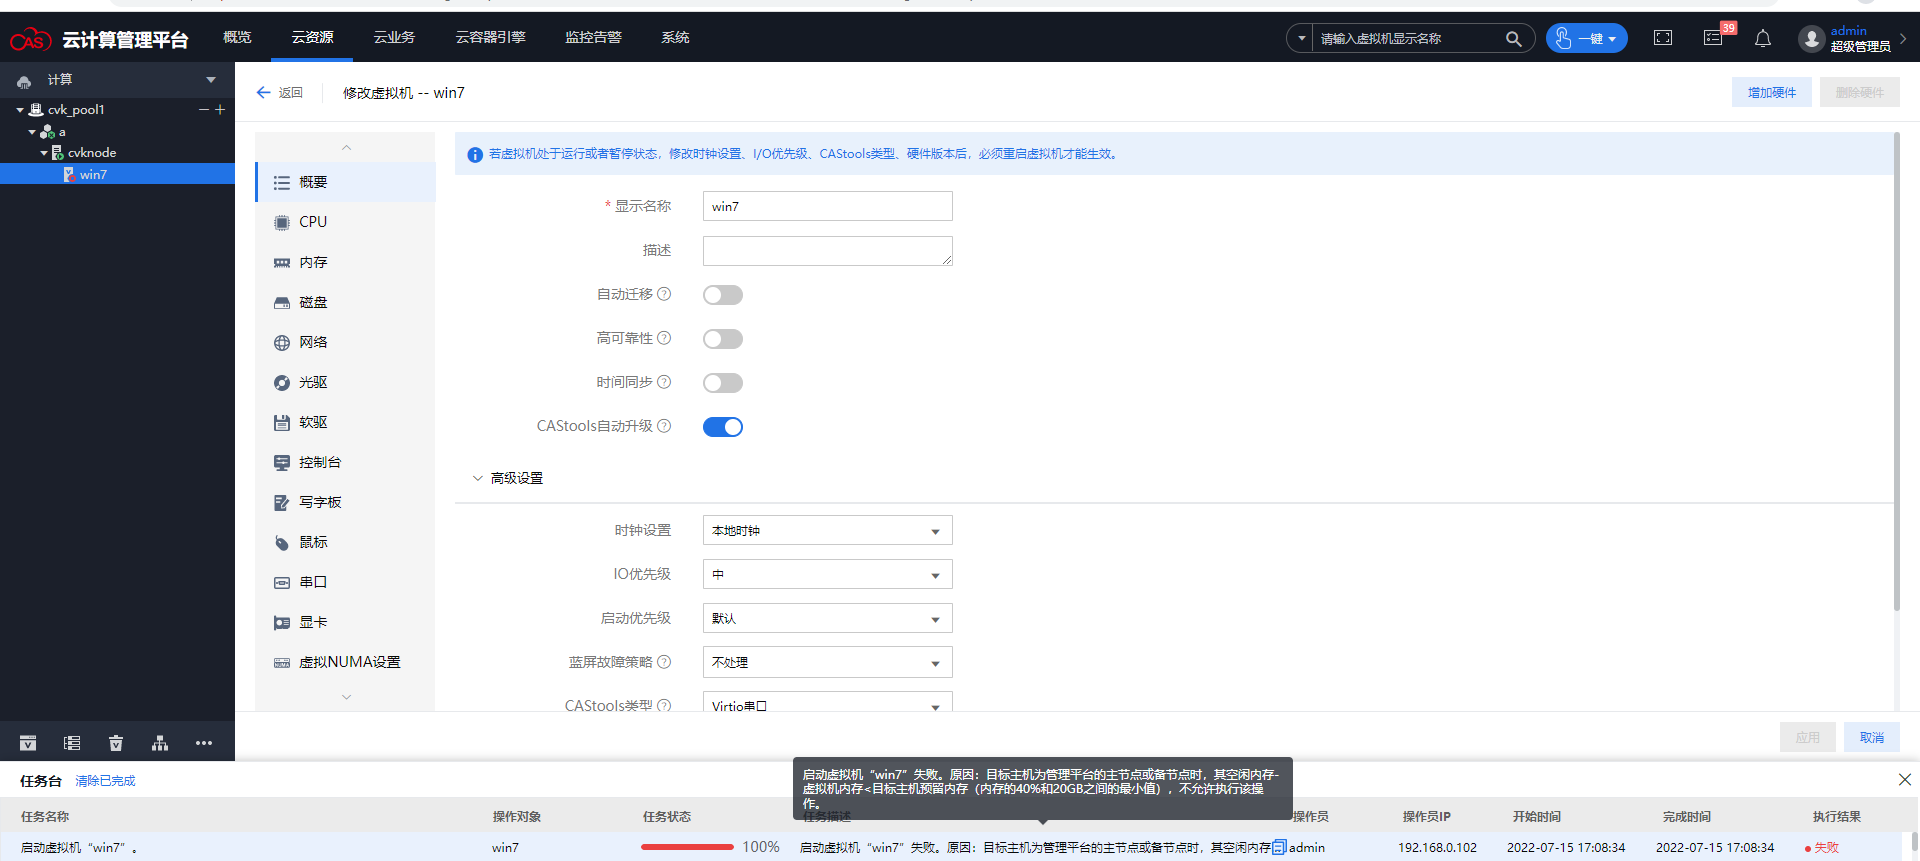Viewport: 1920px width, 861px height.
Task: Click the help icon beside 自动迁移
Action: click(x=664, y=294)
